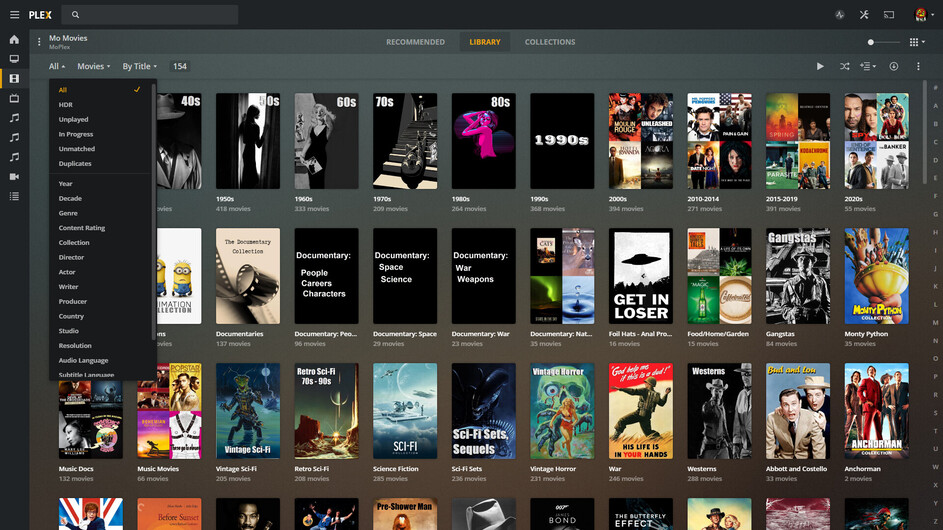
Task: Switch to the Recommended tab
Action: (x=416, y=42)
